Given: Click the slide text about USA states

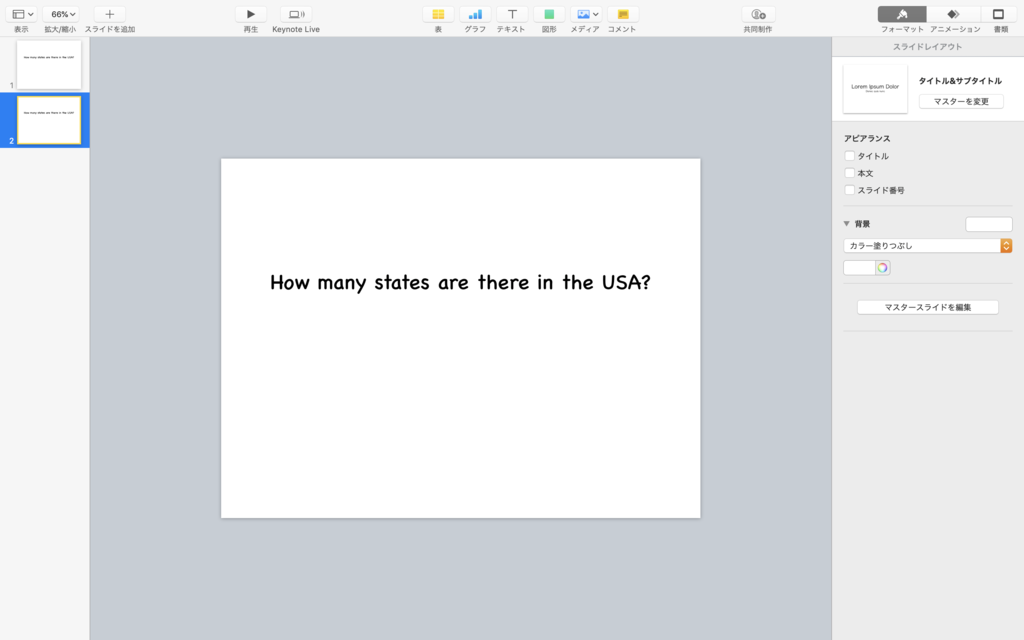Looking at the screenshot, I should [460, 282].
